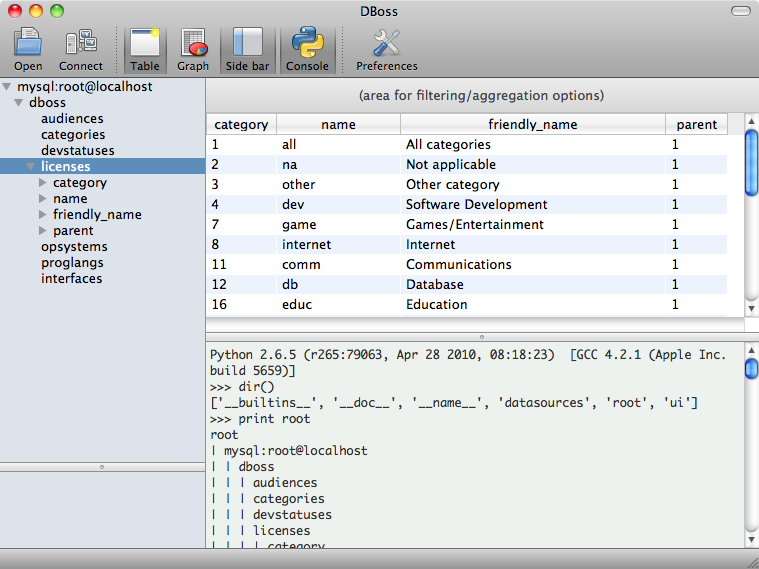Switch to Graph view
This screenshot has height=569, width=759.
pyautogui.click(x=193, y=49)
